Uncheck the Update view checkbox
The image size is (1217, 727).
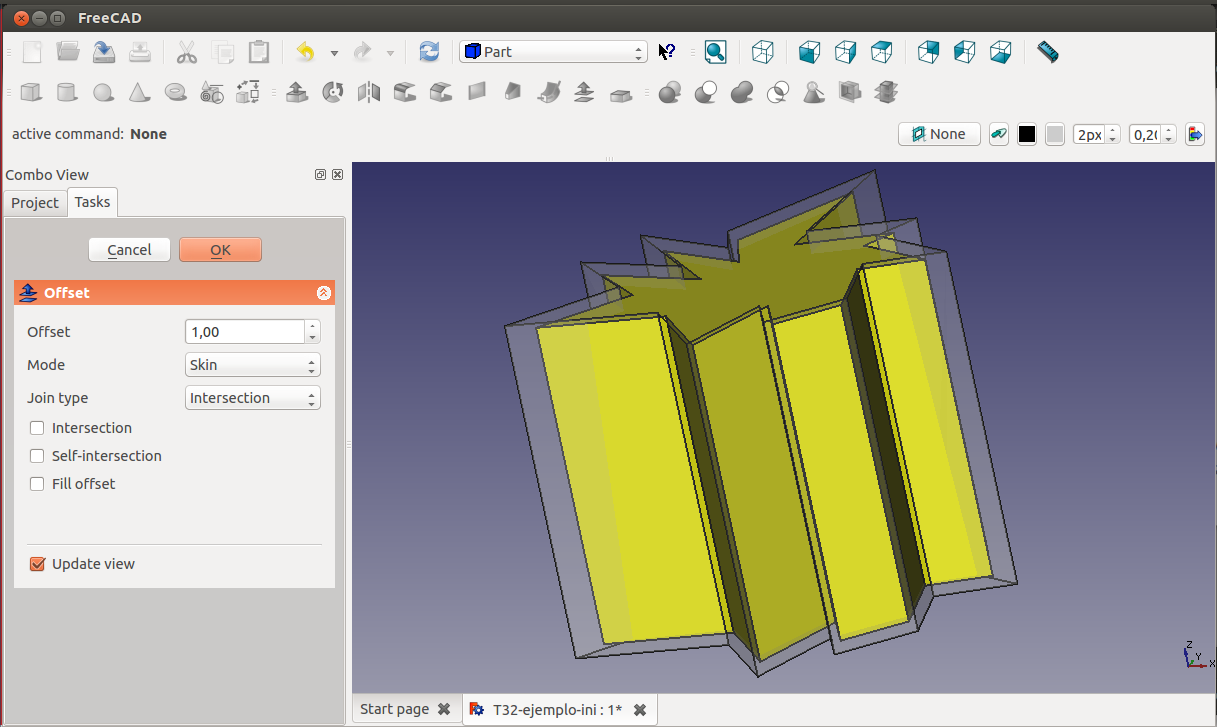[38, 564]
